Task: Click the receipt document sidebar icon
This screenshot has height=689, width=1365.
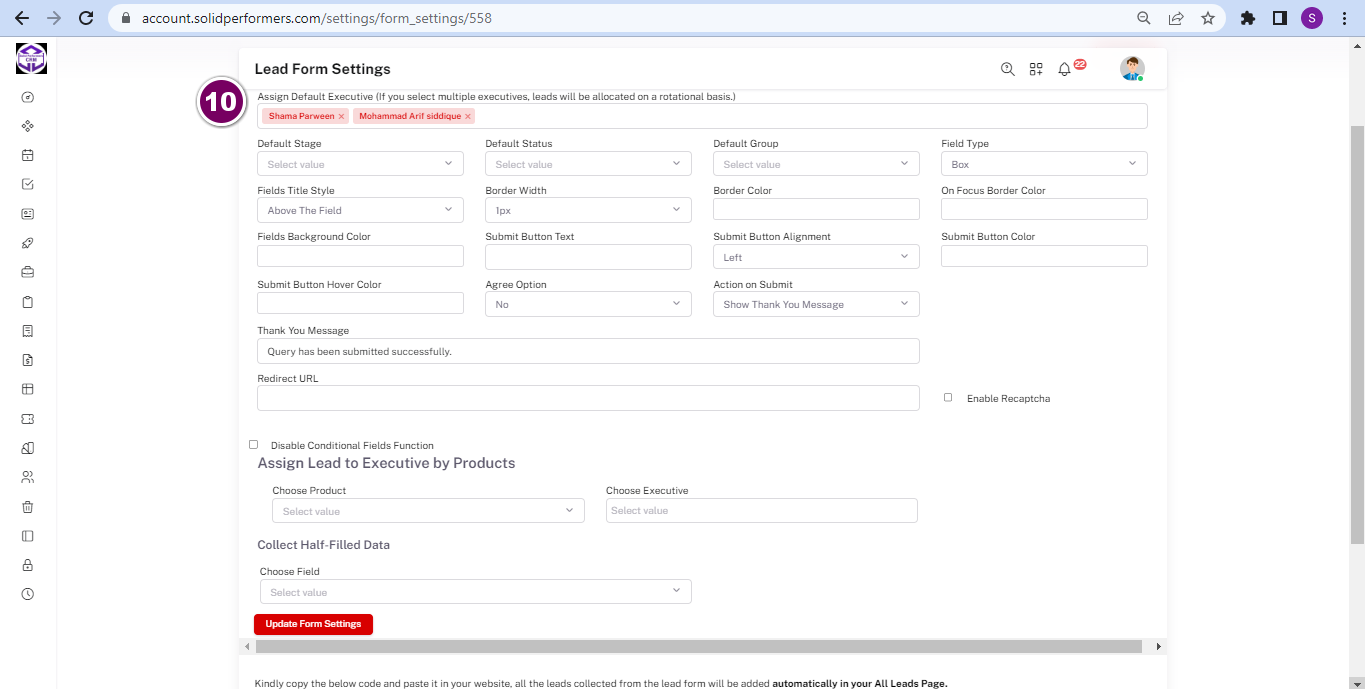Action: pyautogui.click(x=28, y=331)
